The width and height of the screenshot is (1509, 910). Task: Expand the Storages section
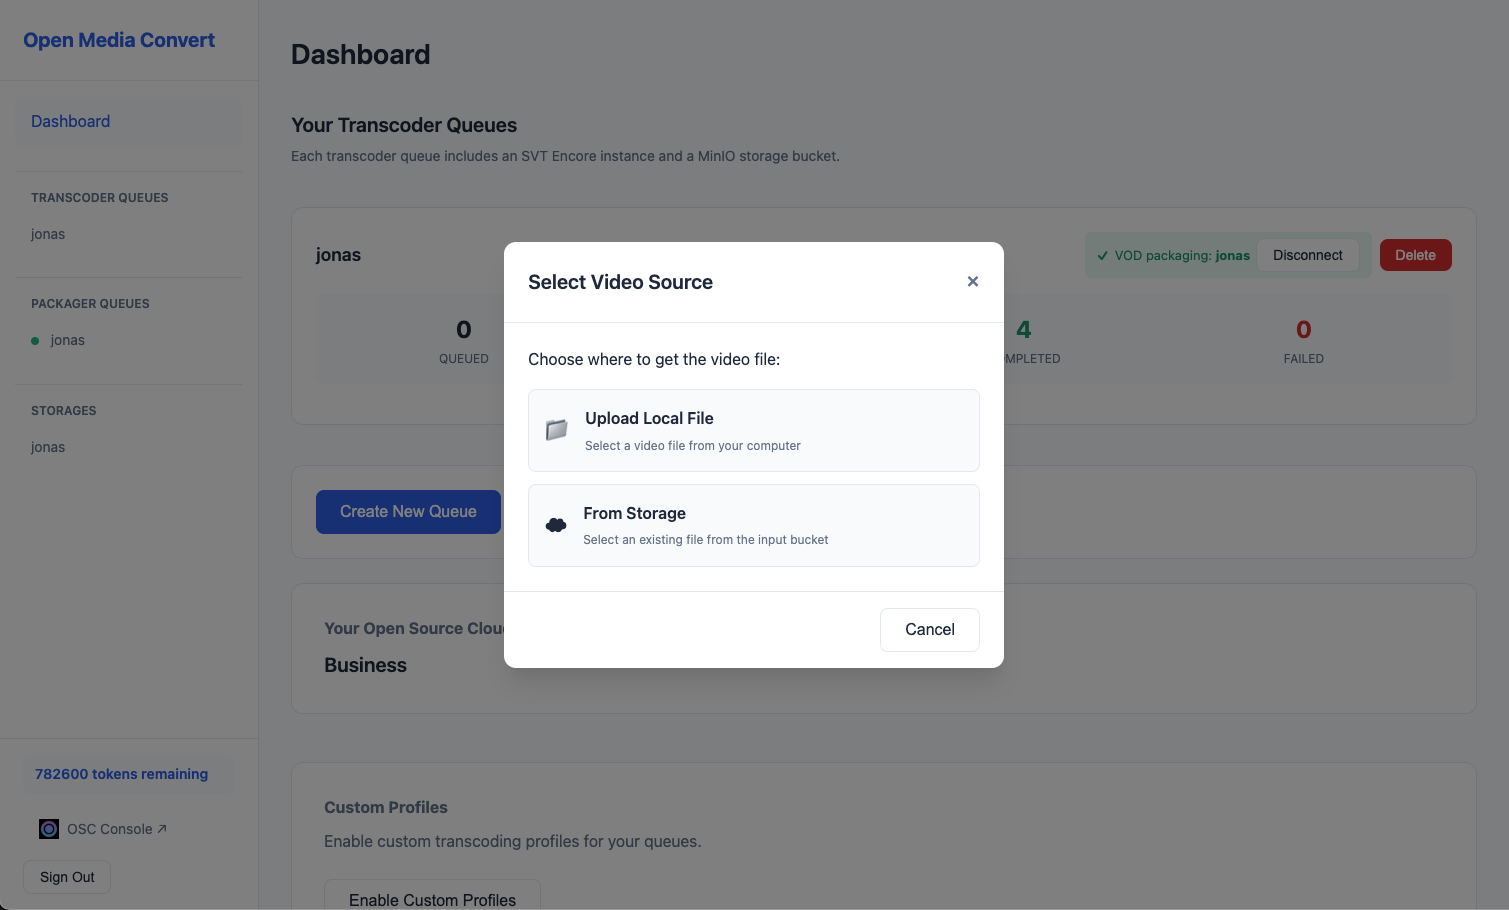point(63,410)
